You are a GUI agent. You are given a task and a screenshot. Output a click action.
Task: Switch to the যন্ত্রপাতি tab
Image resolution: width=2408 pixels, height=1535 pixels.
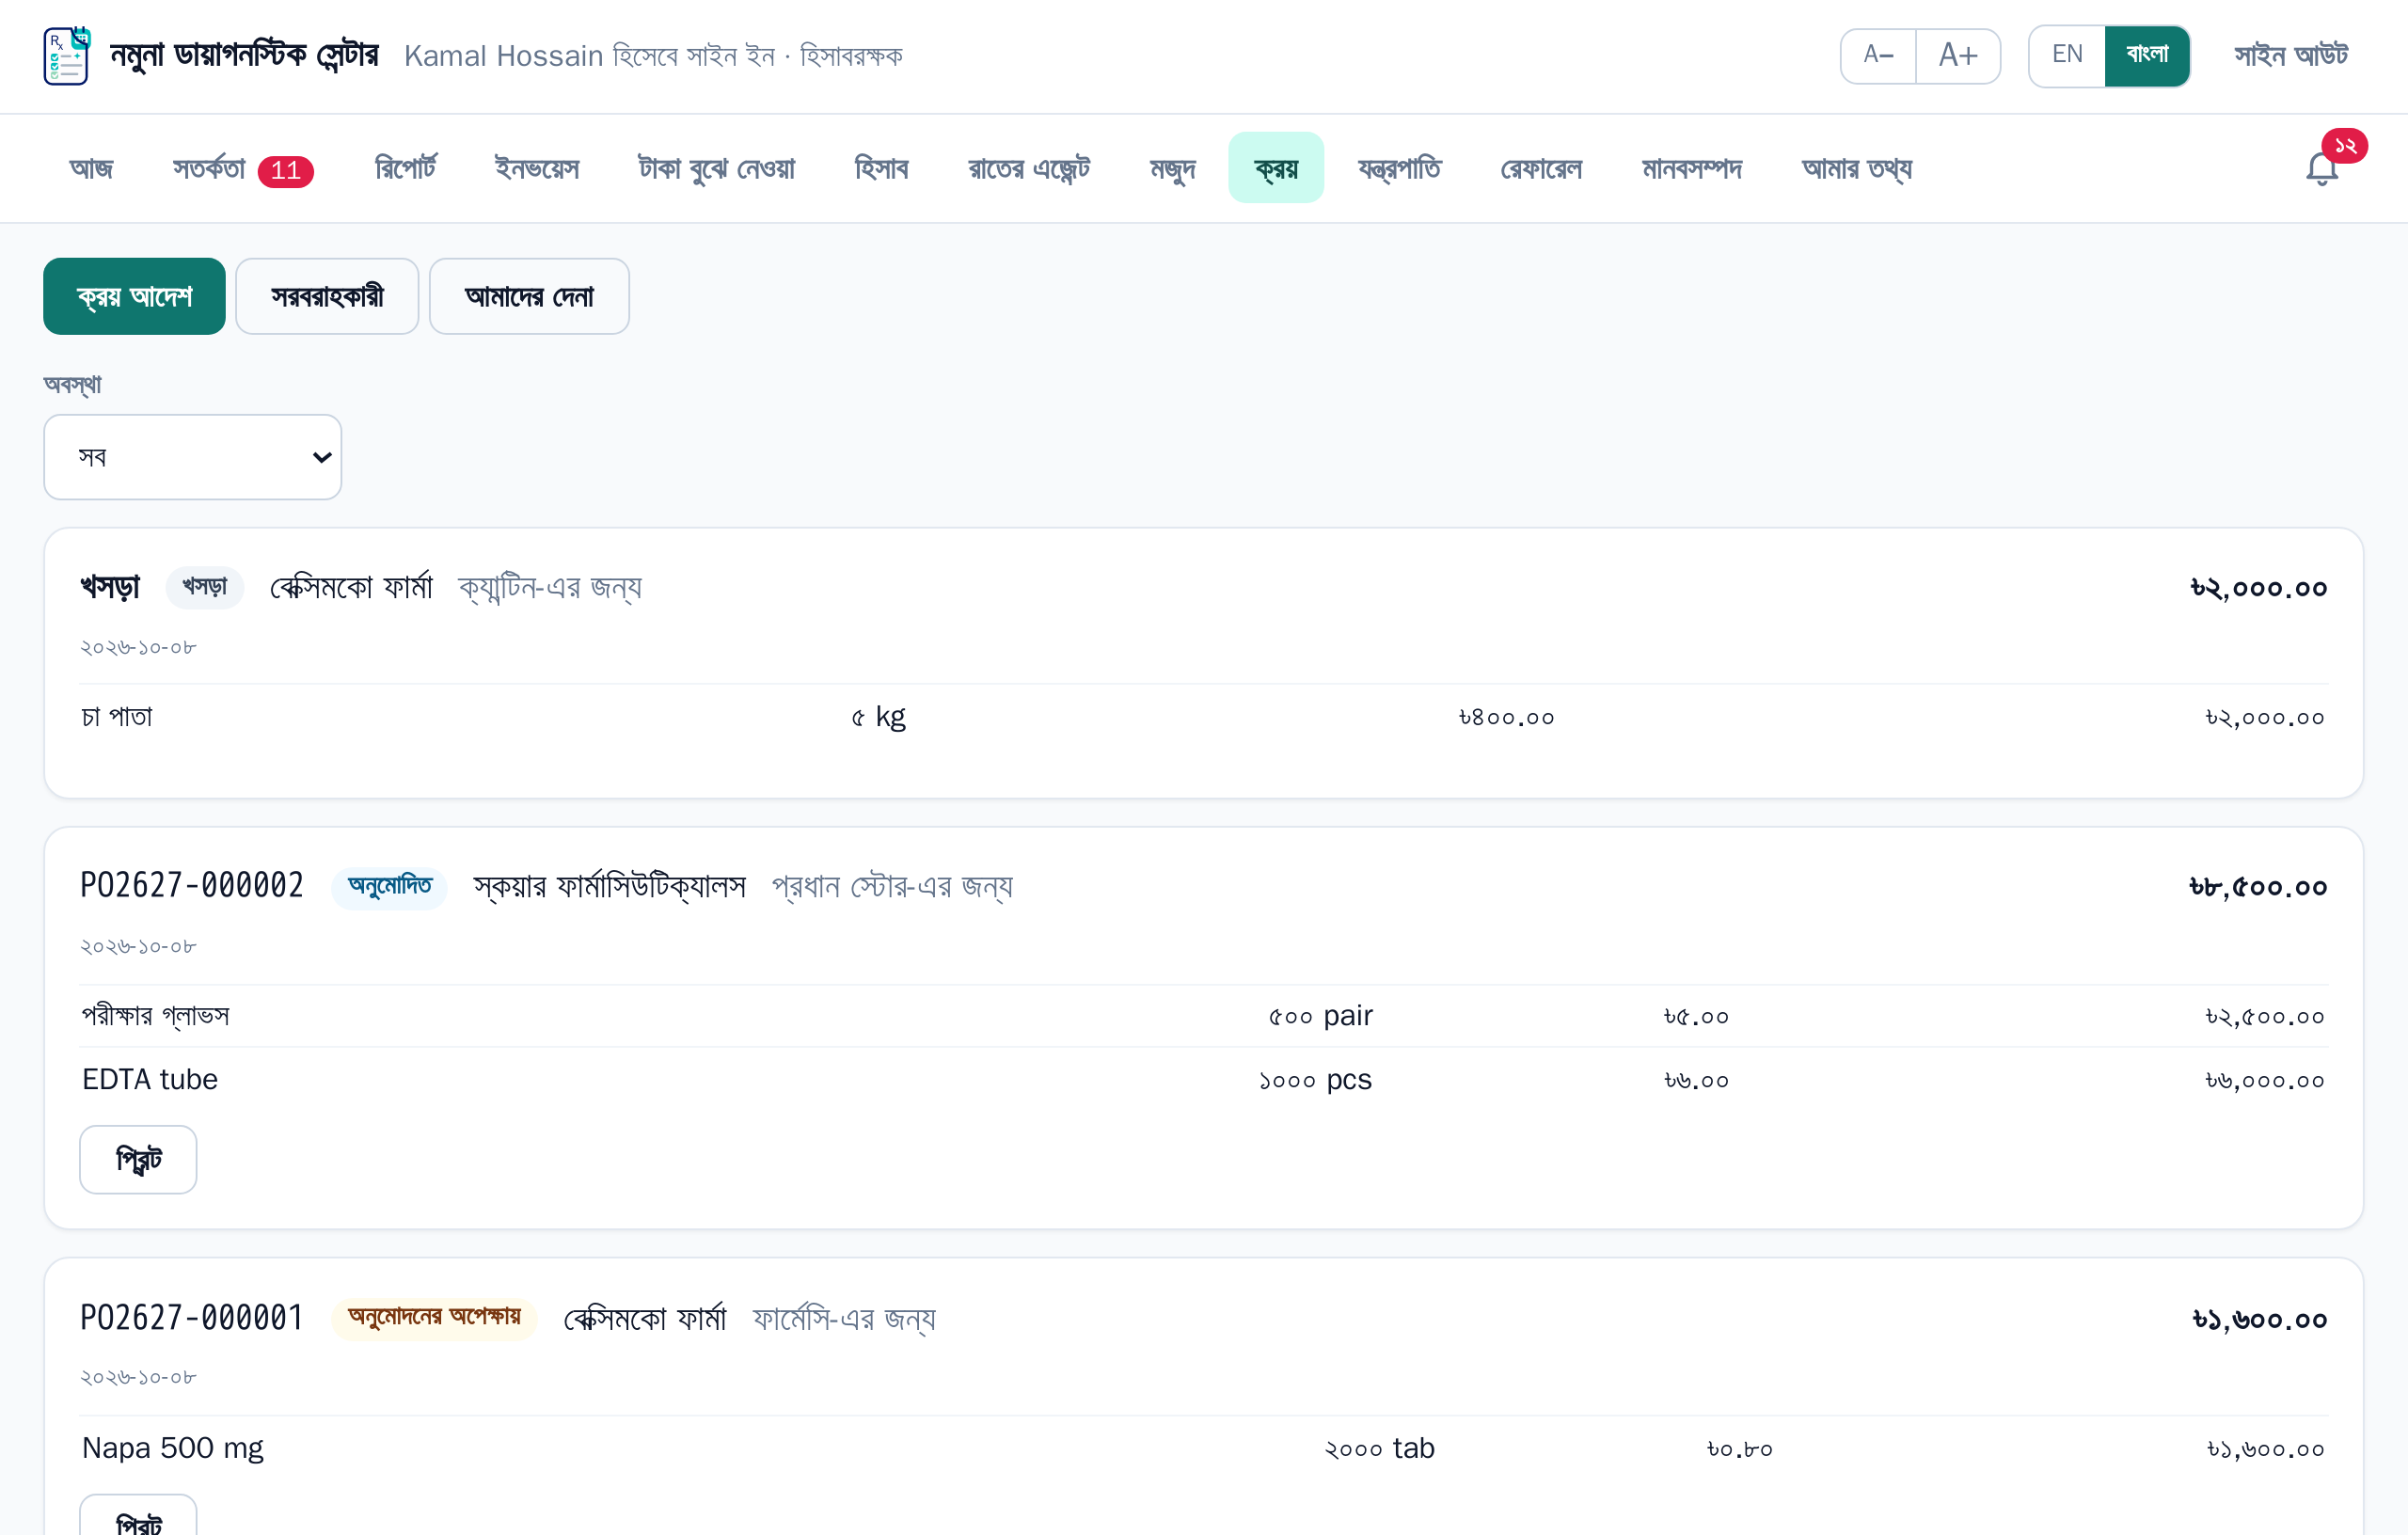[x=1399, y=168]
